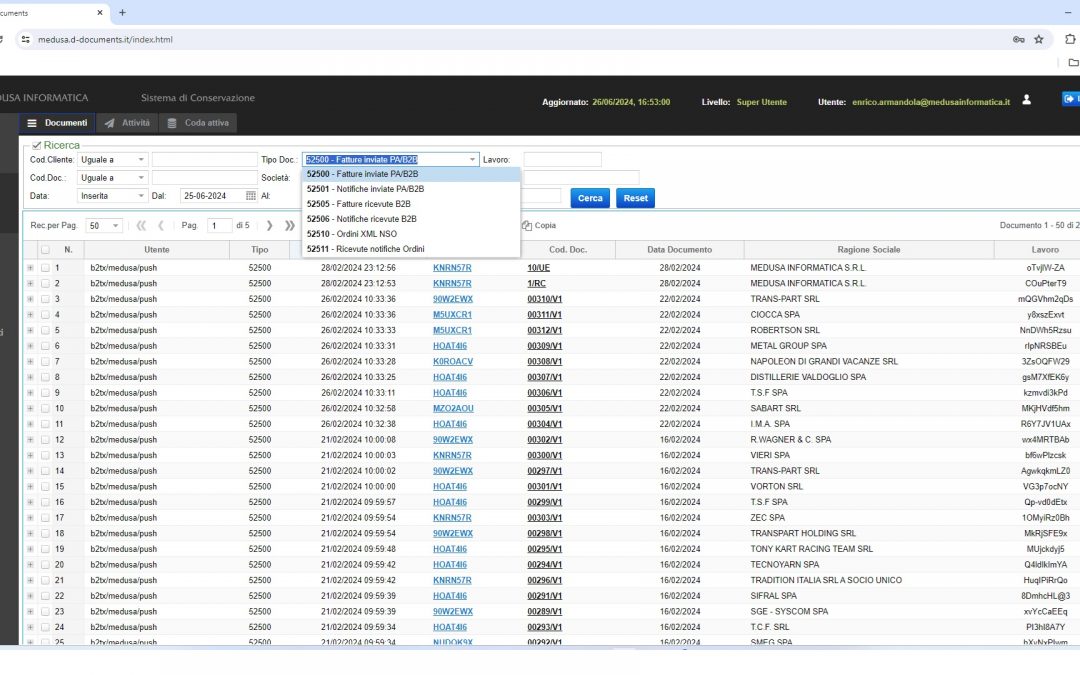Sort by Utente column header

pos(156,249)
